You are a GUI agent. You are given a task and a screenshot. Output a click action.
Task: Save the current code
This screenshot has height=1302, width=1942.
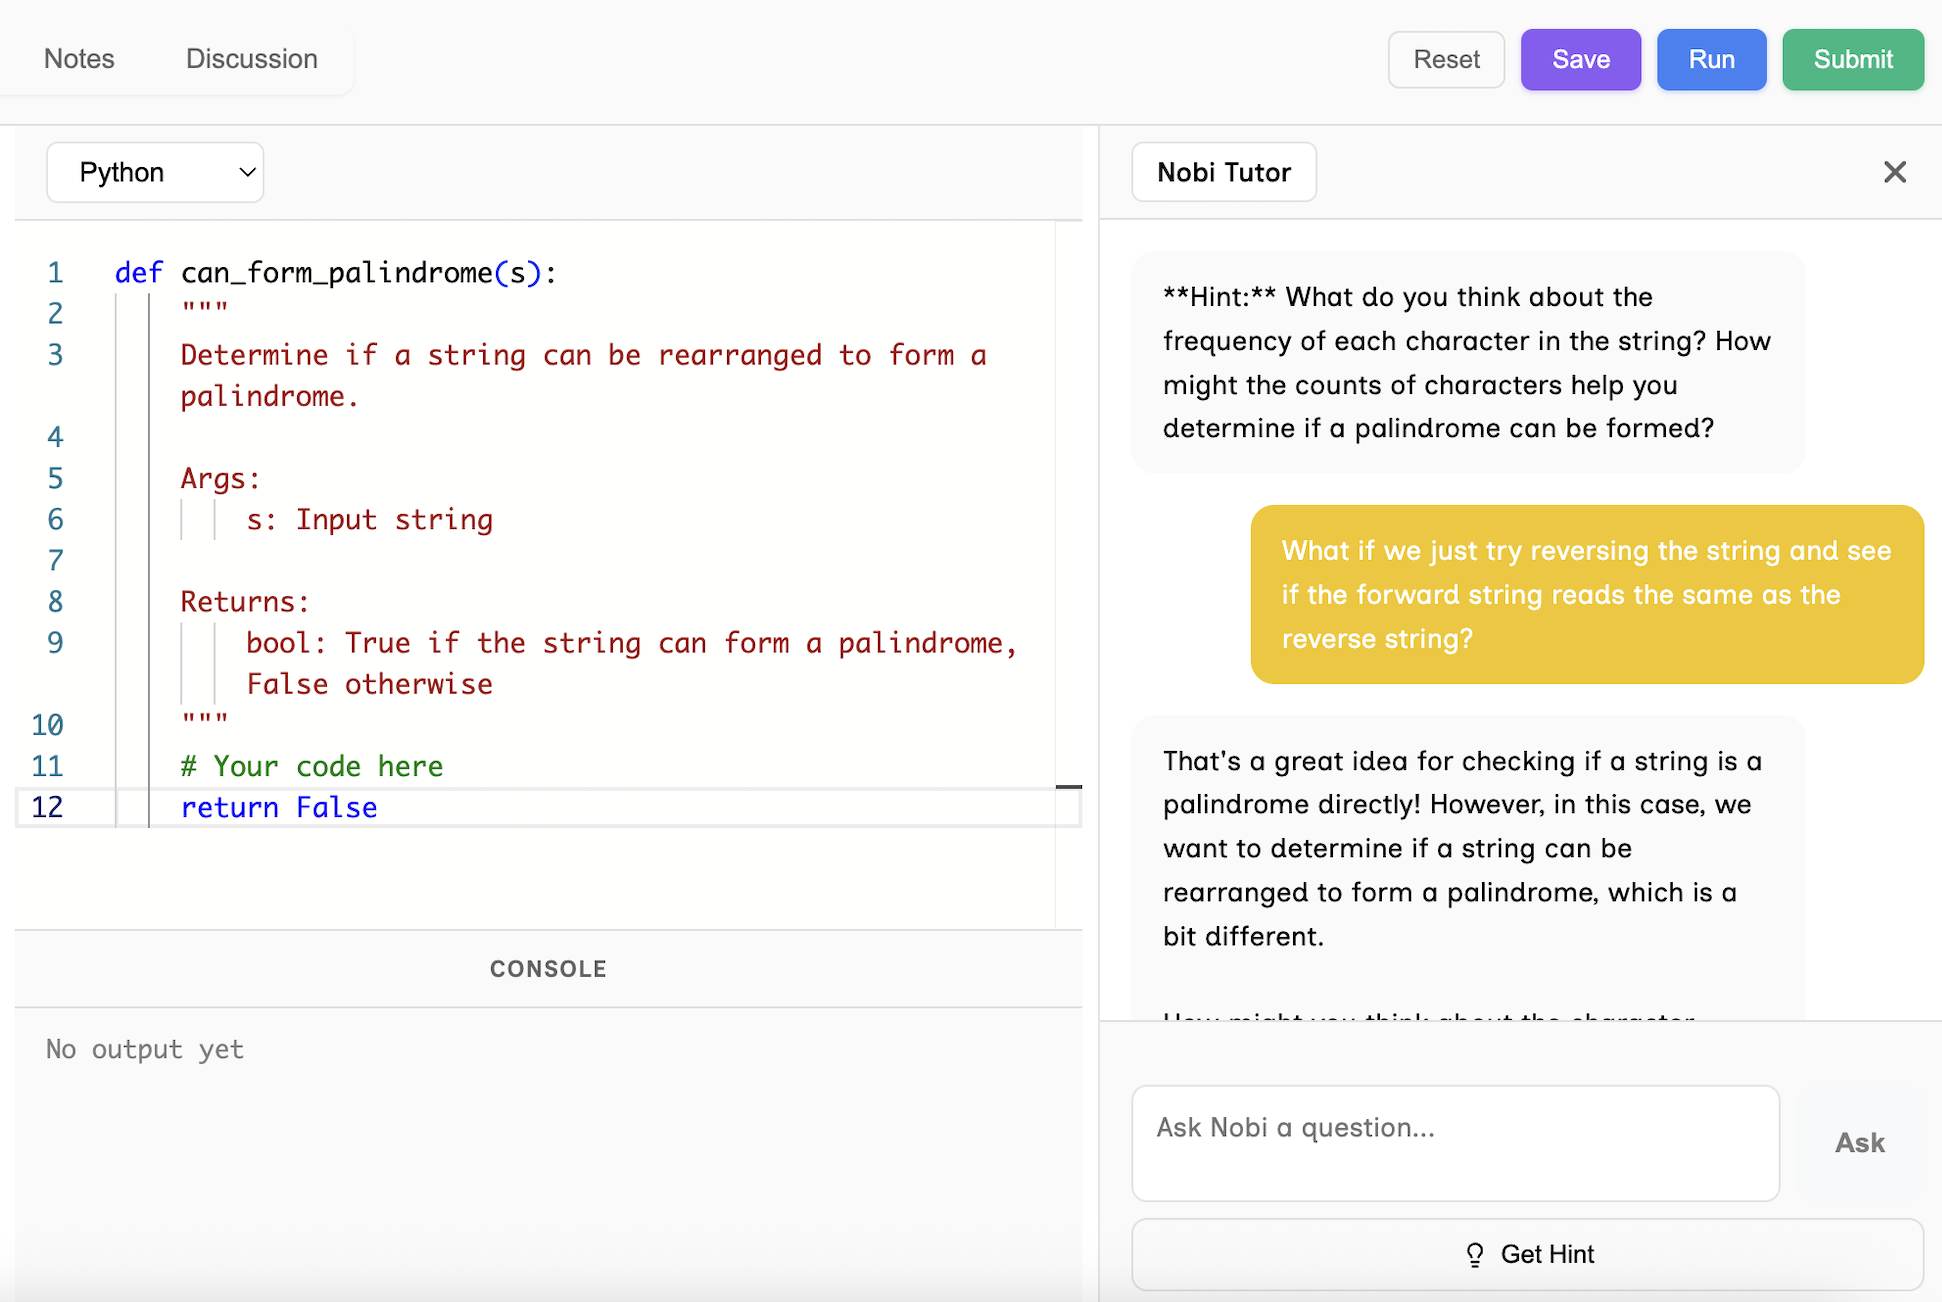click(1580, 60)
